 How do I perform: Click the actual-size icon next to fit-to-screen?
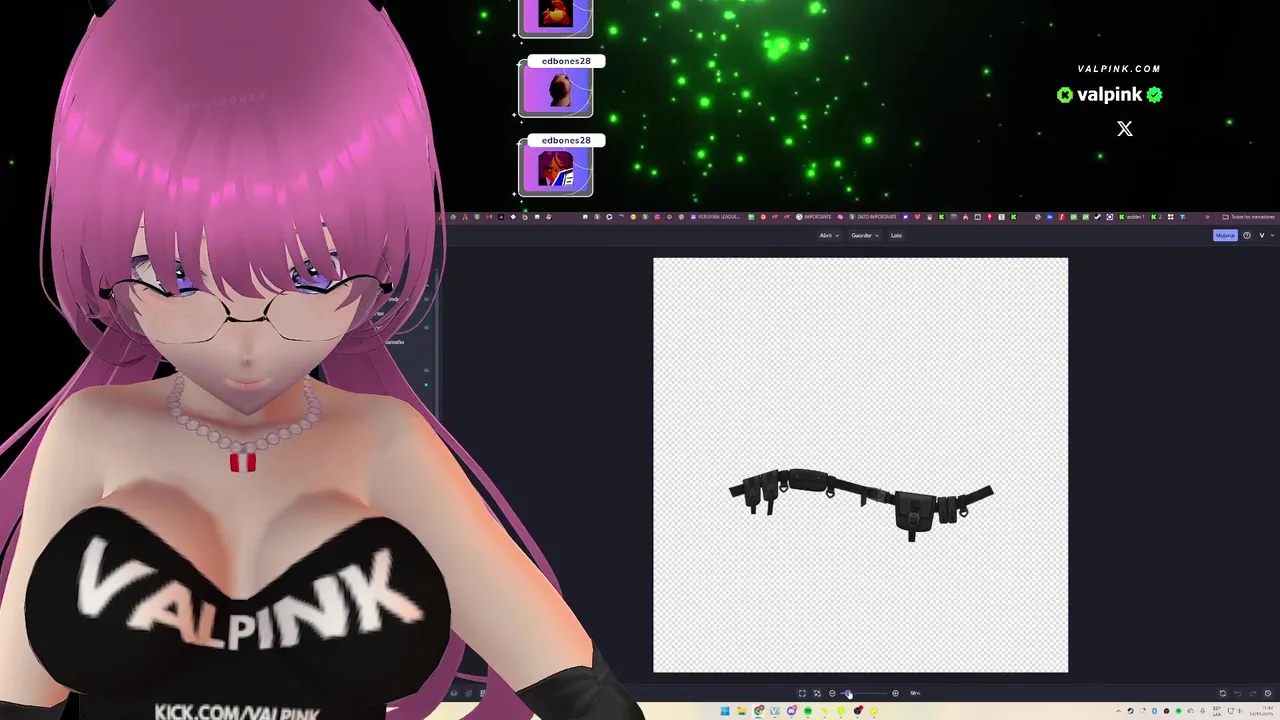click(817, 693)
